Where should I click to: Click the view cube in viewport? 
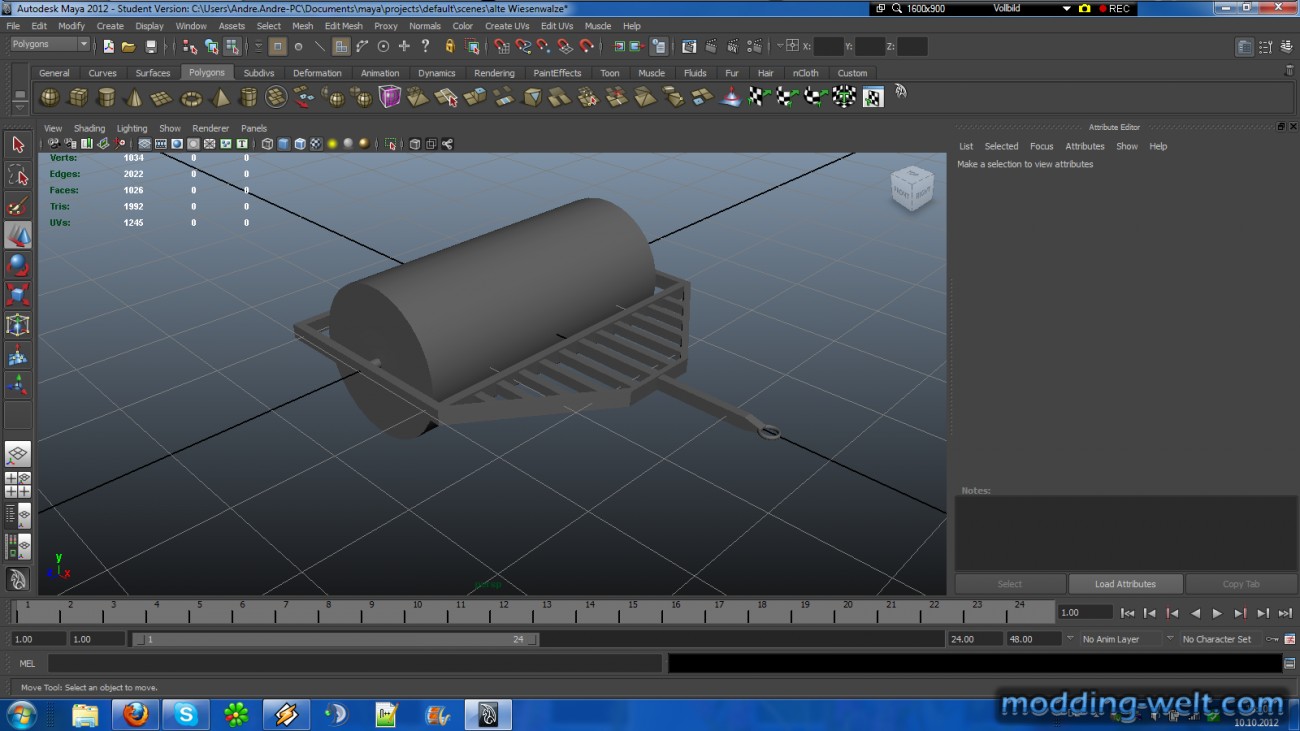point(912,188)
